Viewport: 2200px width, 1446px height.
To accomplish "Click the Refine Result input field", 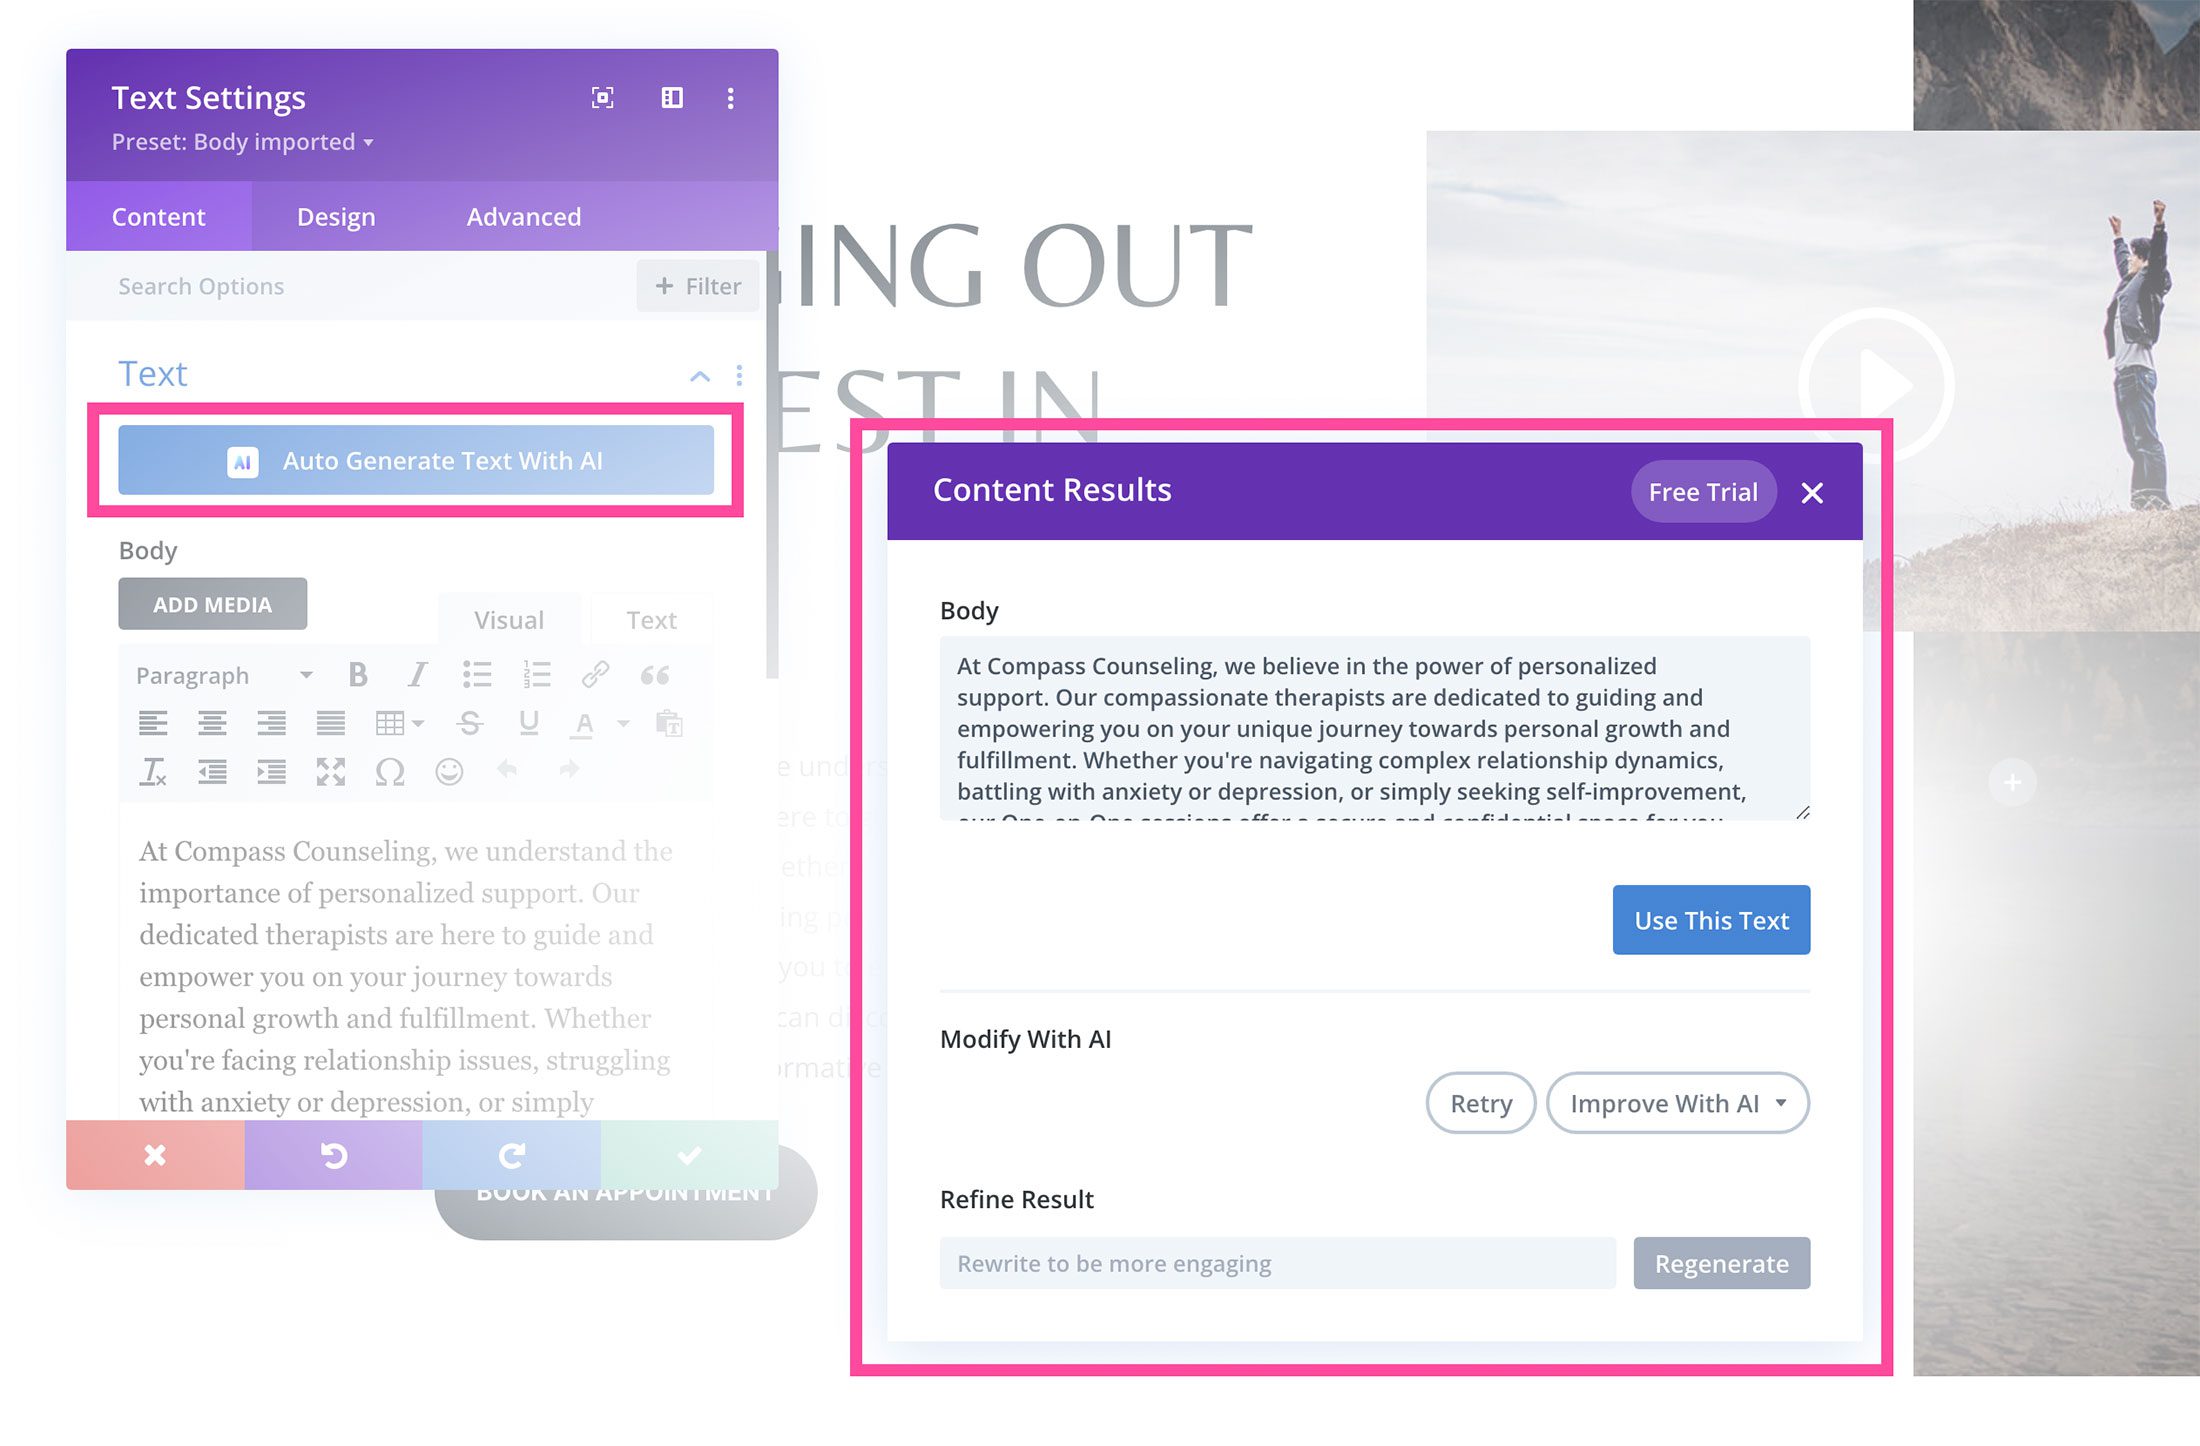I will pyautogui.click(x=1275, y=1262).
